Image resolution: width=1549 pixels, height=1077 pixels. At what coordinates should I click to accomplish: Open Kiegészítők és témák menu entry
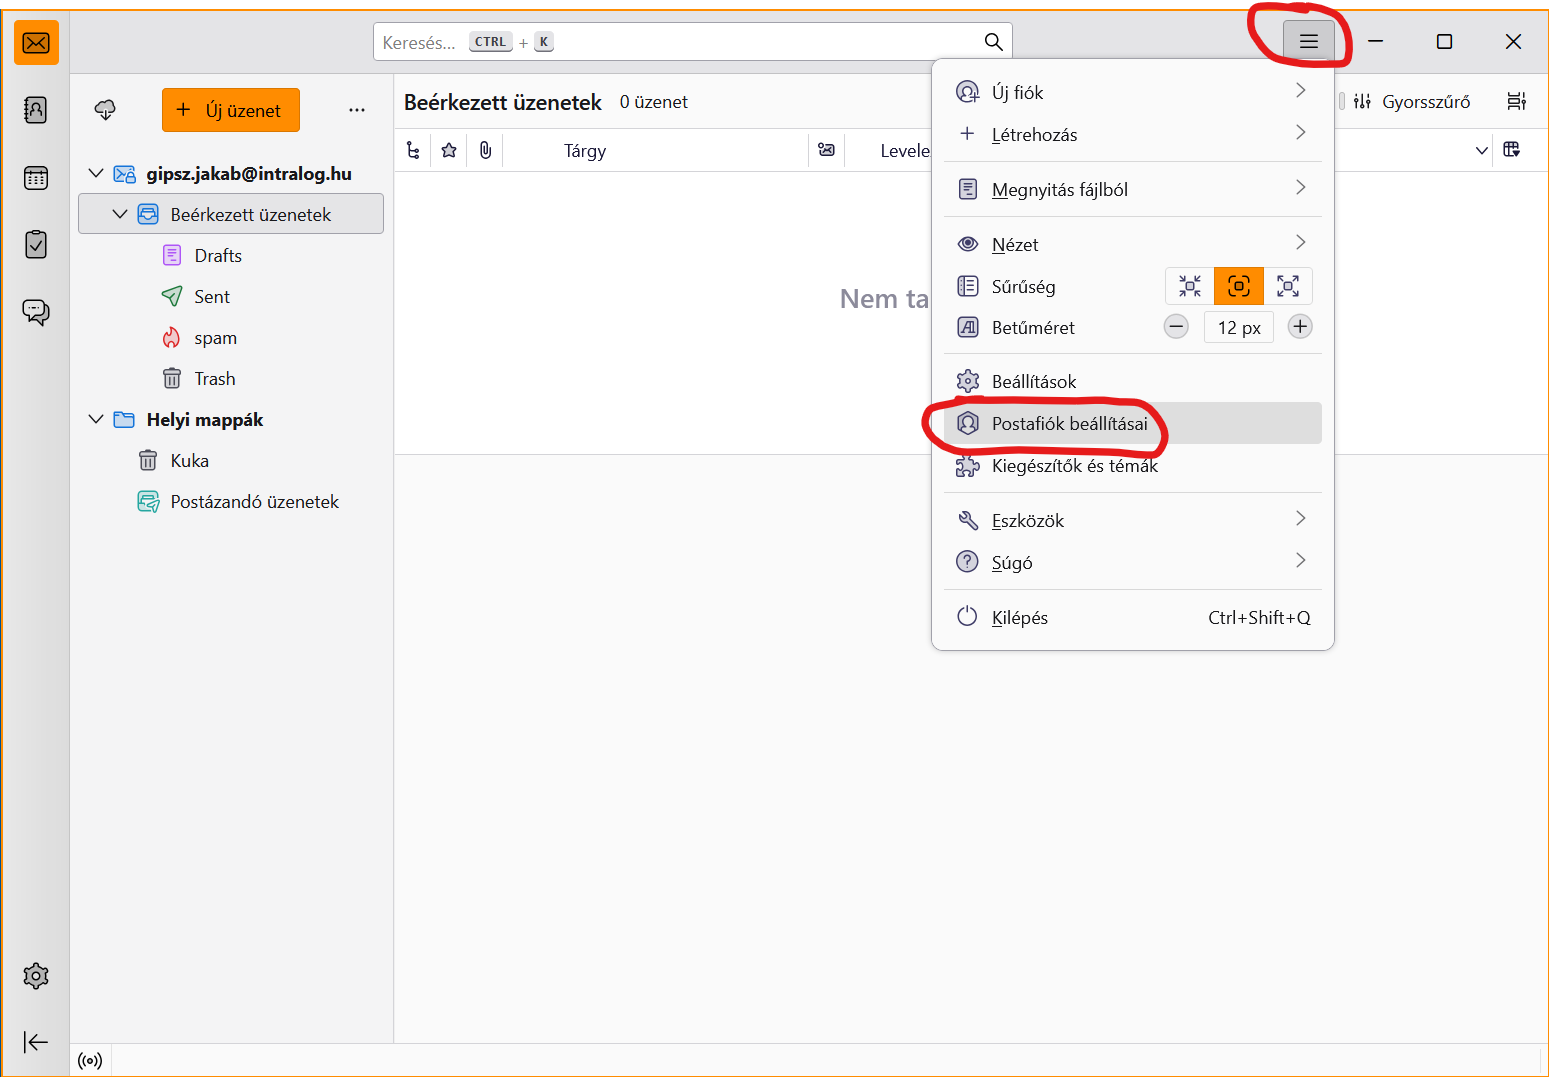click(x=1074, y=466)
